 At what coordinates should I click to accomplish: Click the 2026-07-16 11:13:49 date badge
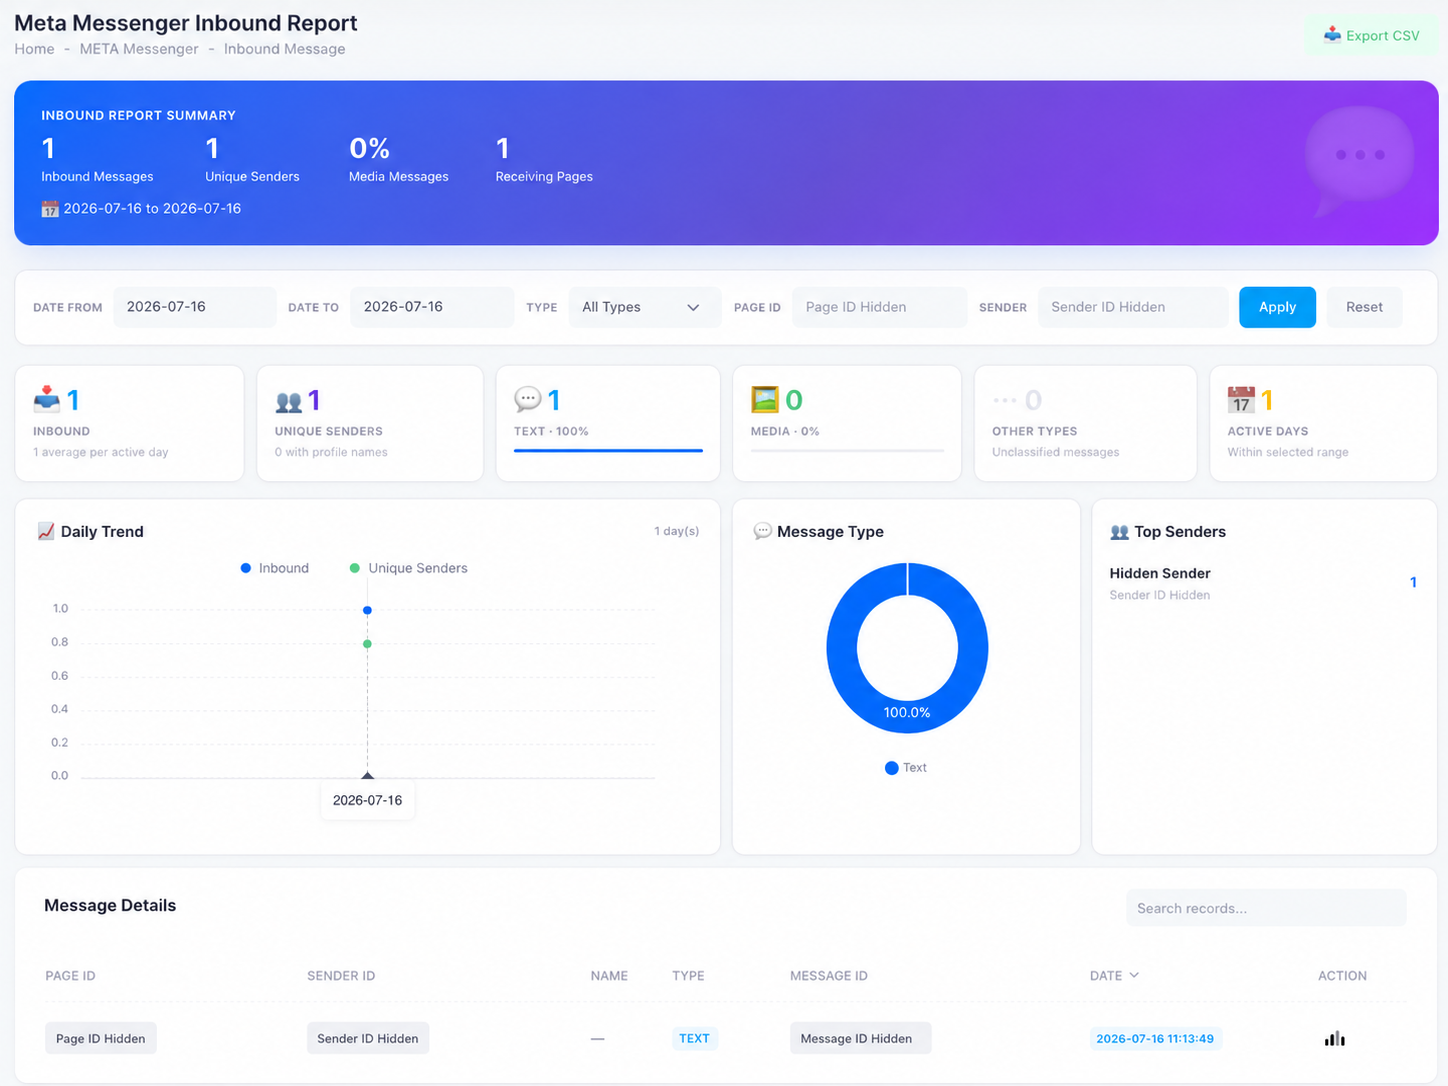point(1155,1039)
